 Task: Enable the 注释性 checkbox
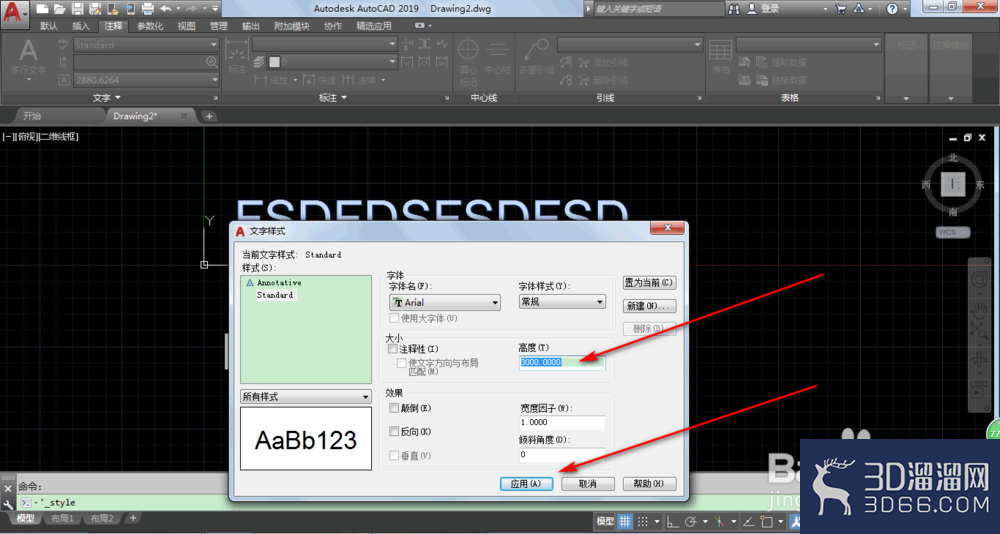[x=393, y=349]
